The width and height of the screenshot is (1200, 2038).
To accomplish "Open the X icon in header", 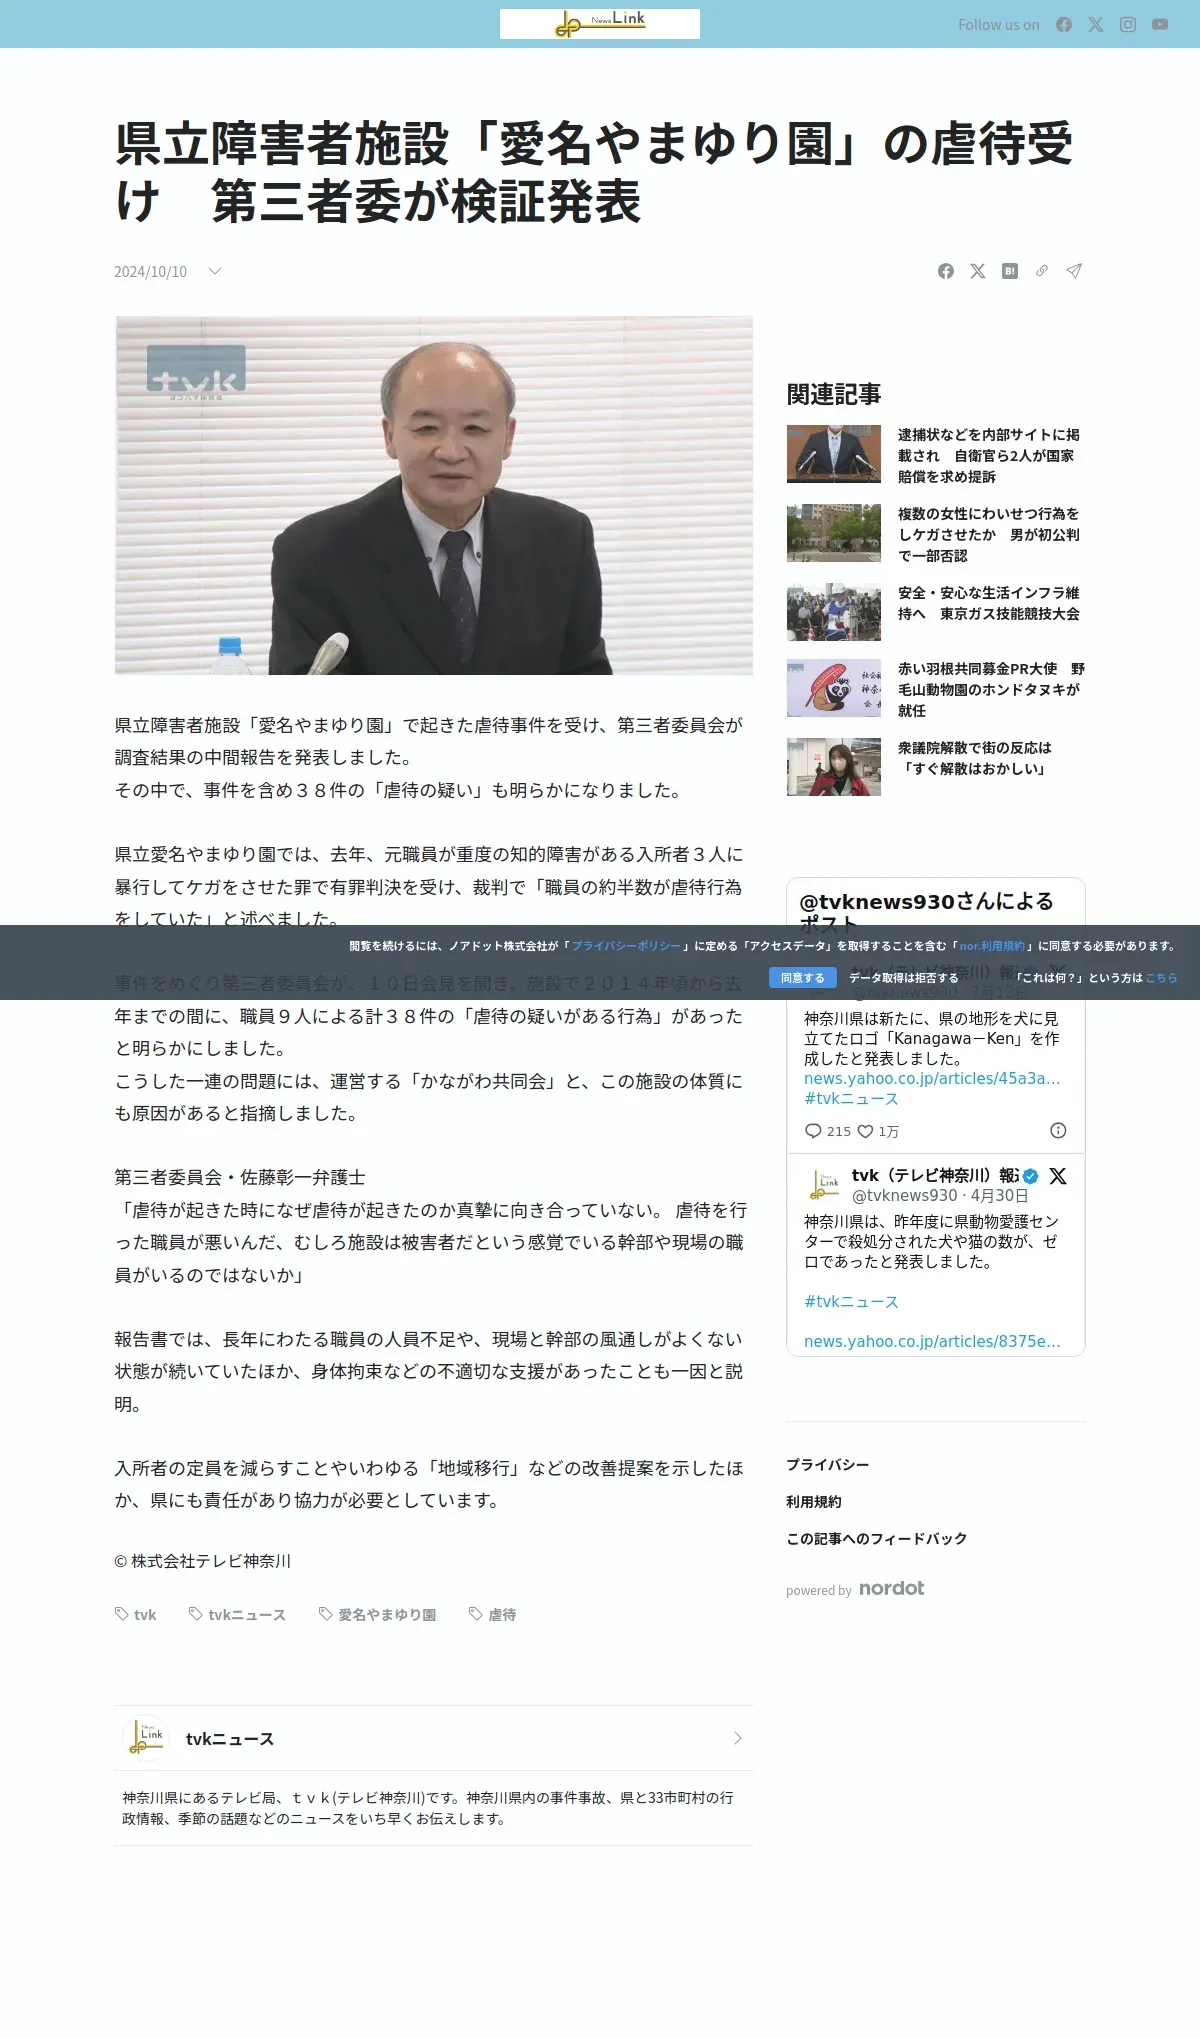I will (x=1096, y=25).
